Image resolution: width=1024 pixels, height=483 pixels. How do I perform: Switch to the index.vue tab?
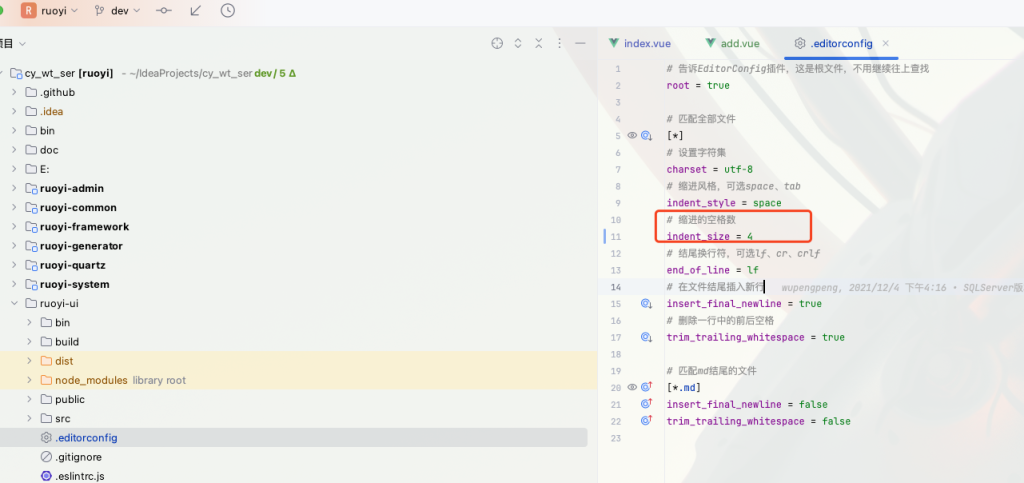click(639, 44)
